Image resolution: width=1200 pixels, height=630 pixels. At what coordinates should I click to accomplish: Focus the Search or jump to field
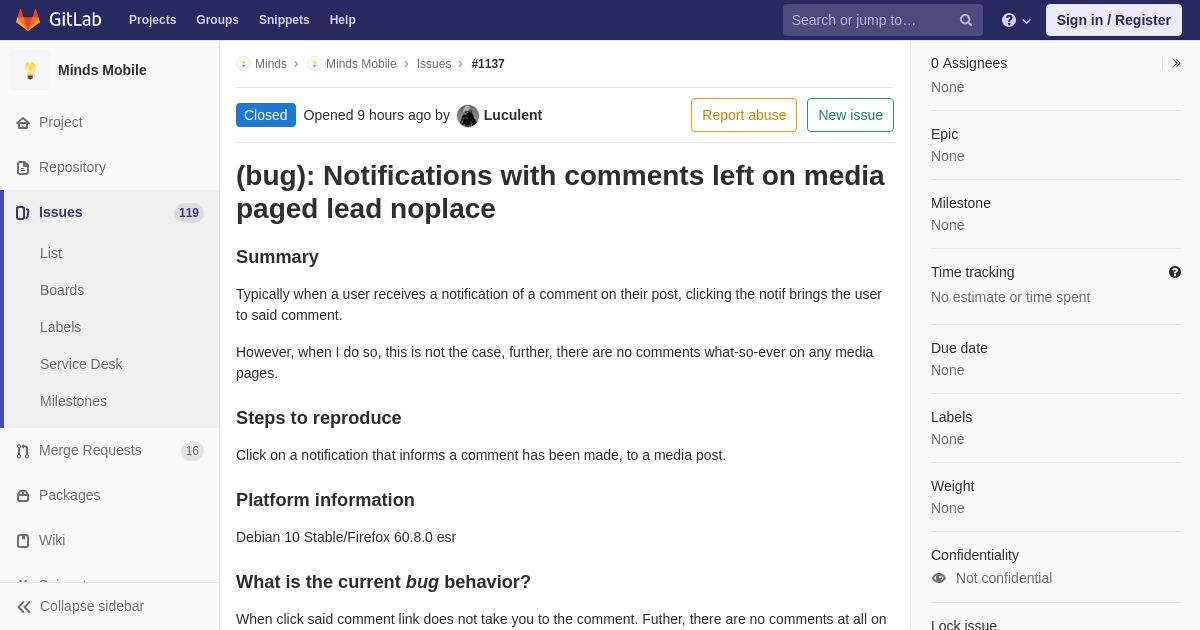point(870,20)
